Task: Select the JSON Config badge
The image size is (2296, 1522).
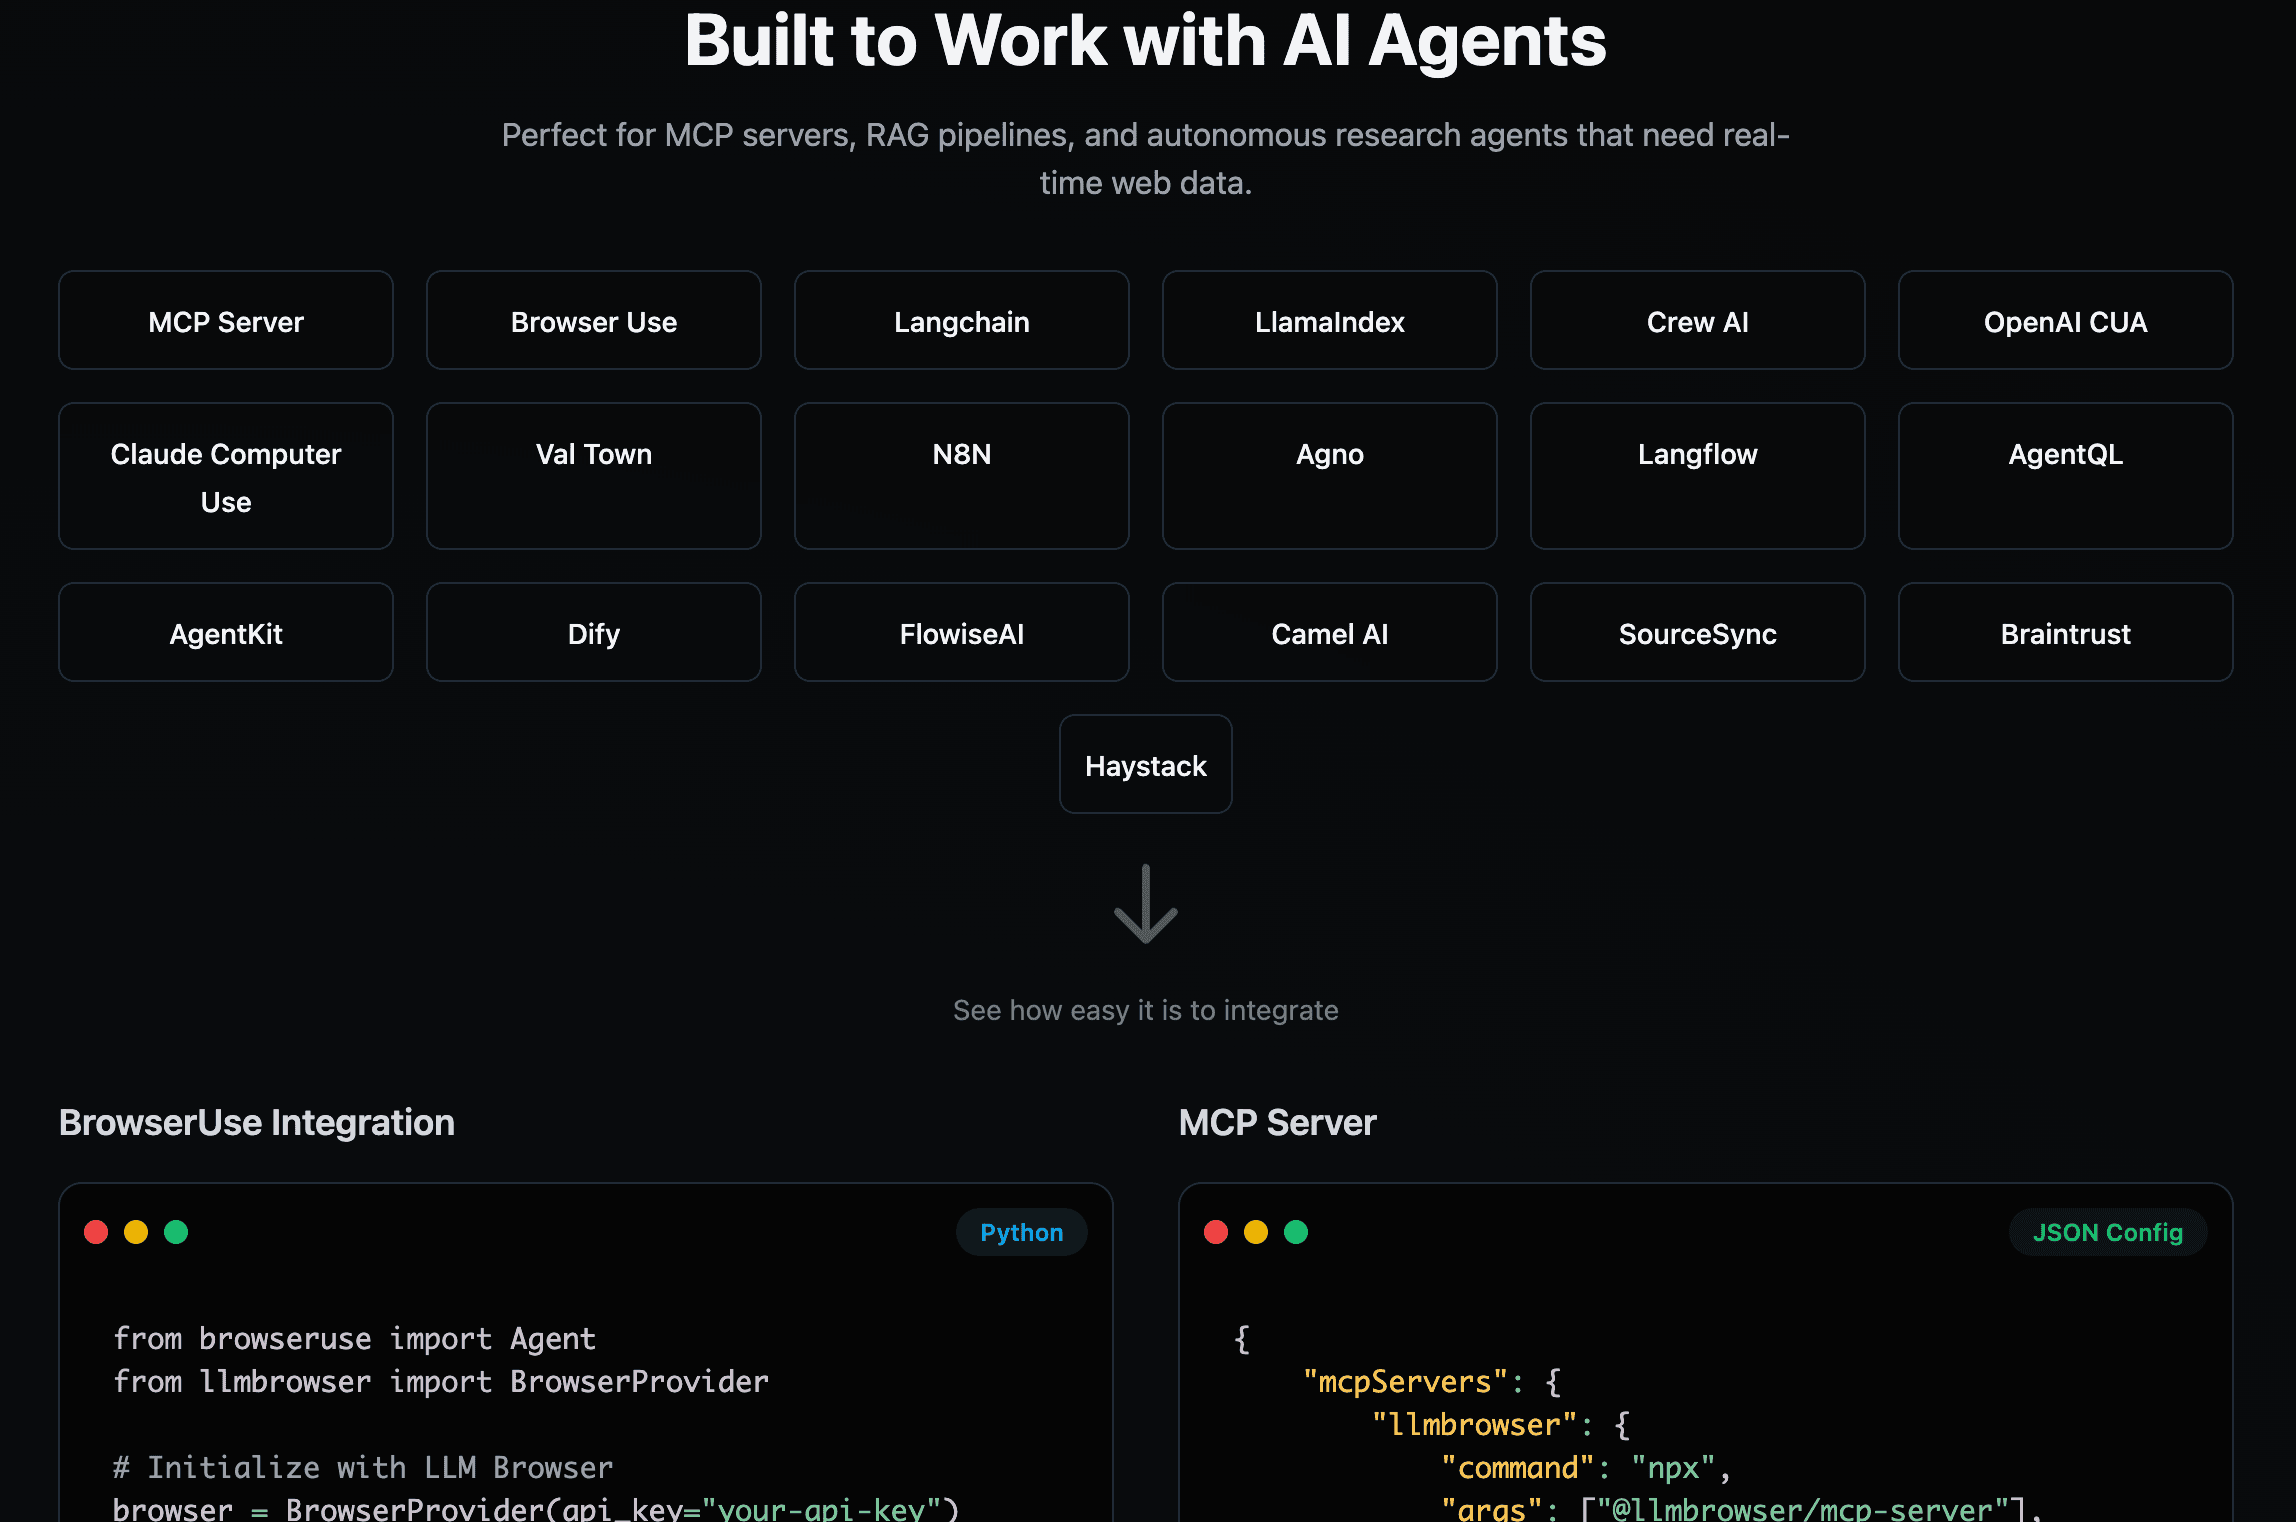Action: [x=2107, y=1232]
